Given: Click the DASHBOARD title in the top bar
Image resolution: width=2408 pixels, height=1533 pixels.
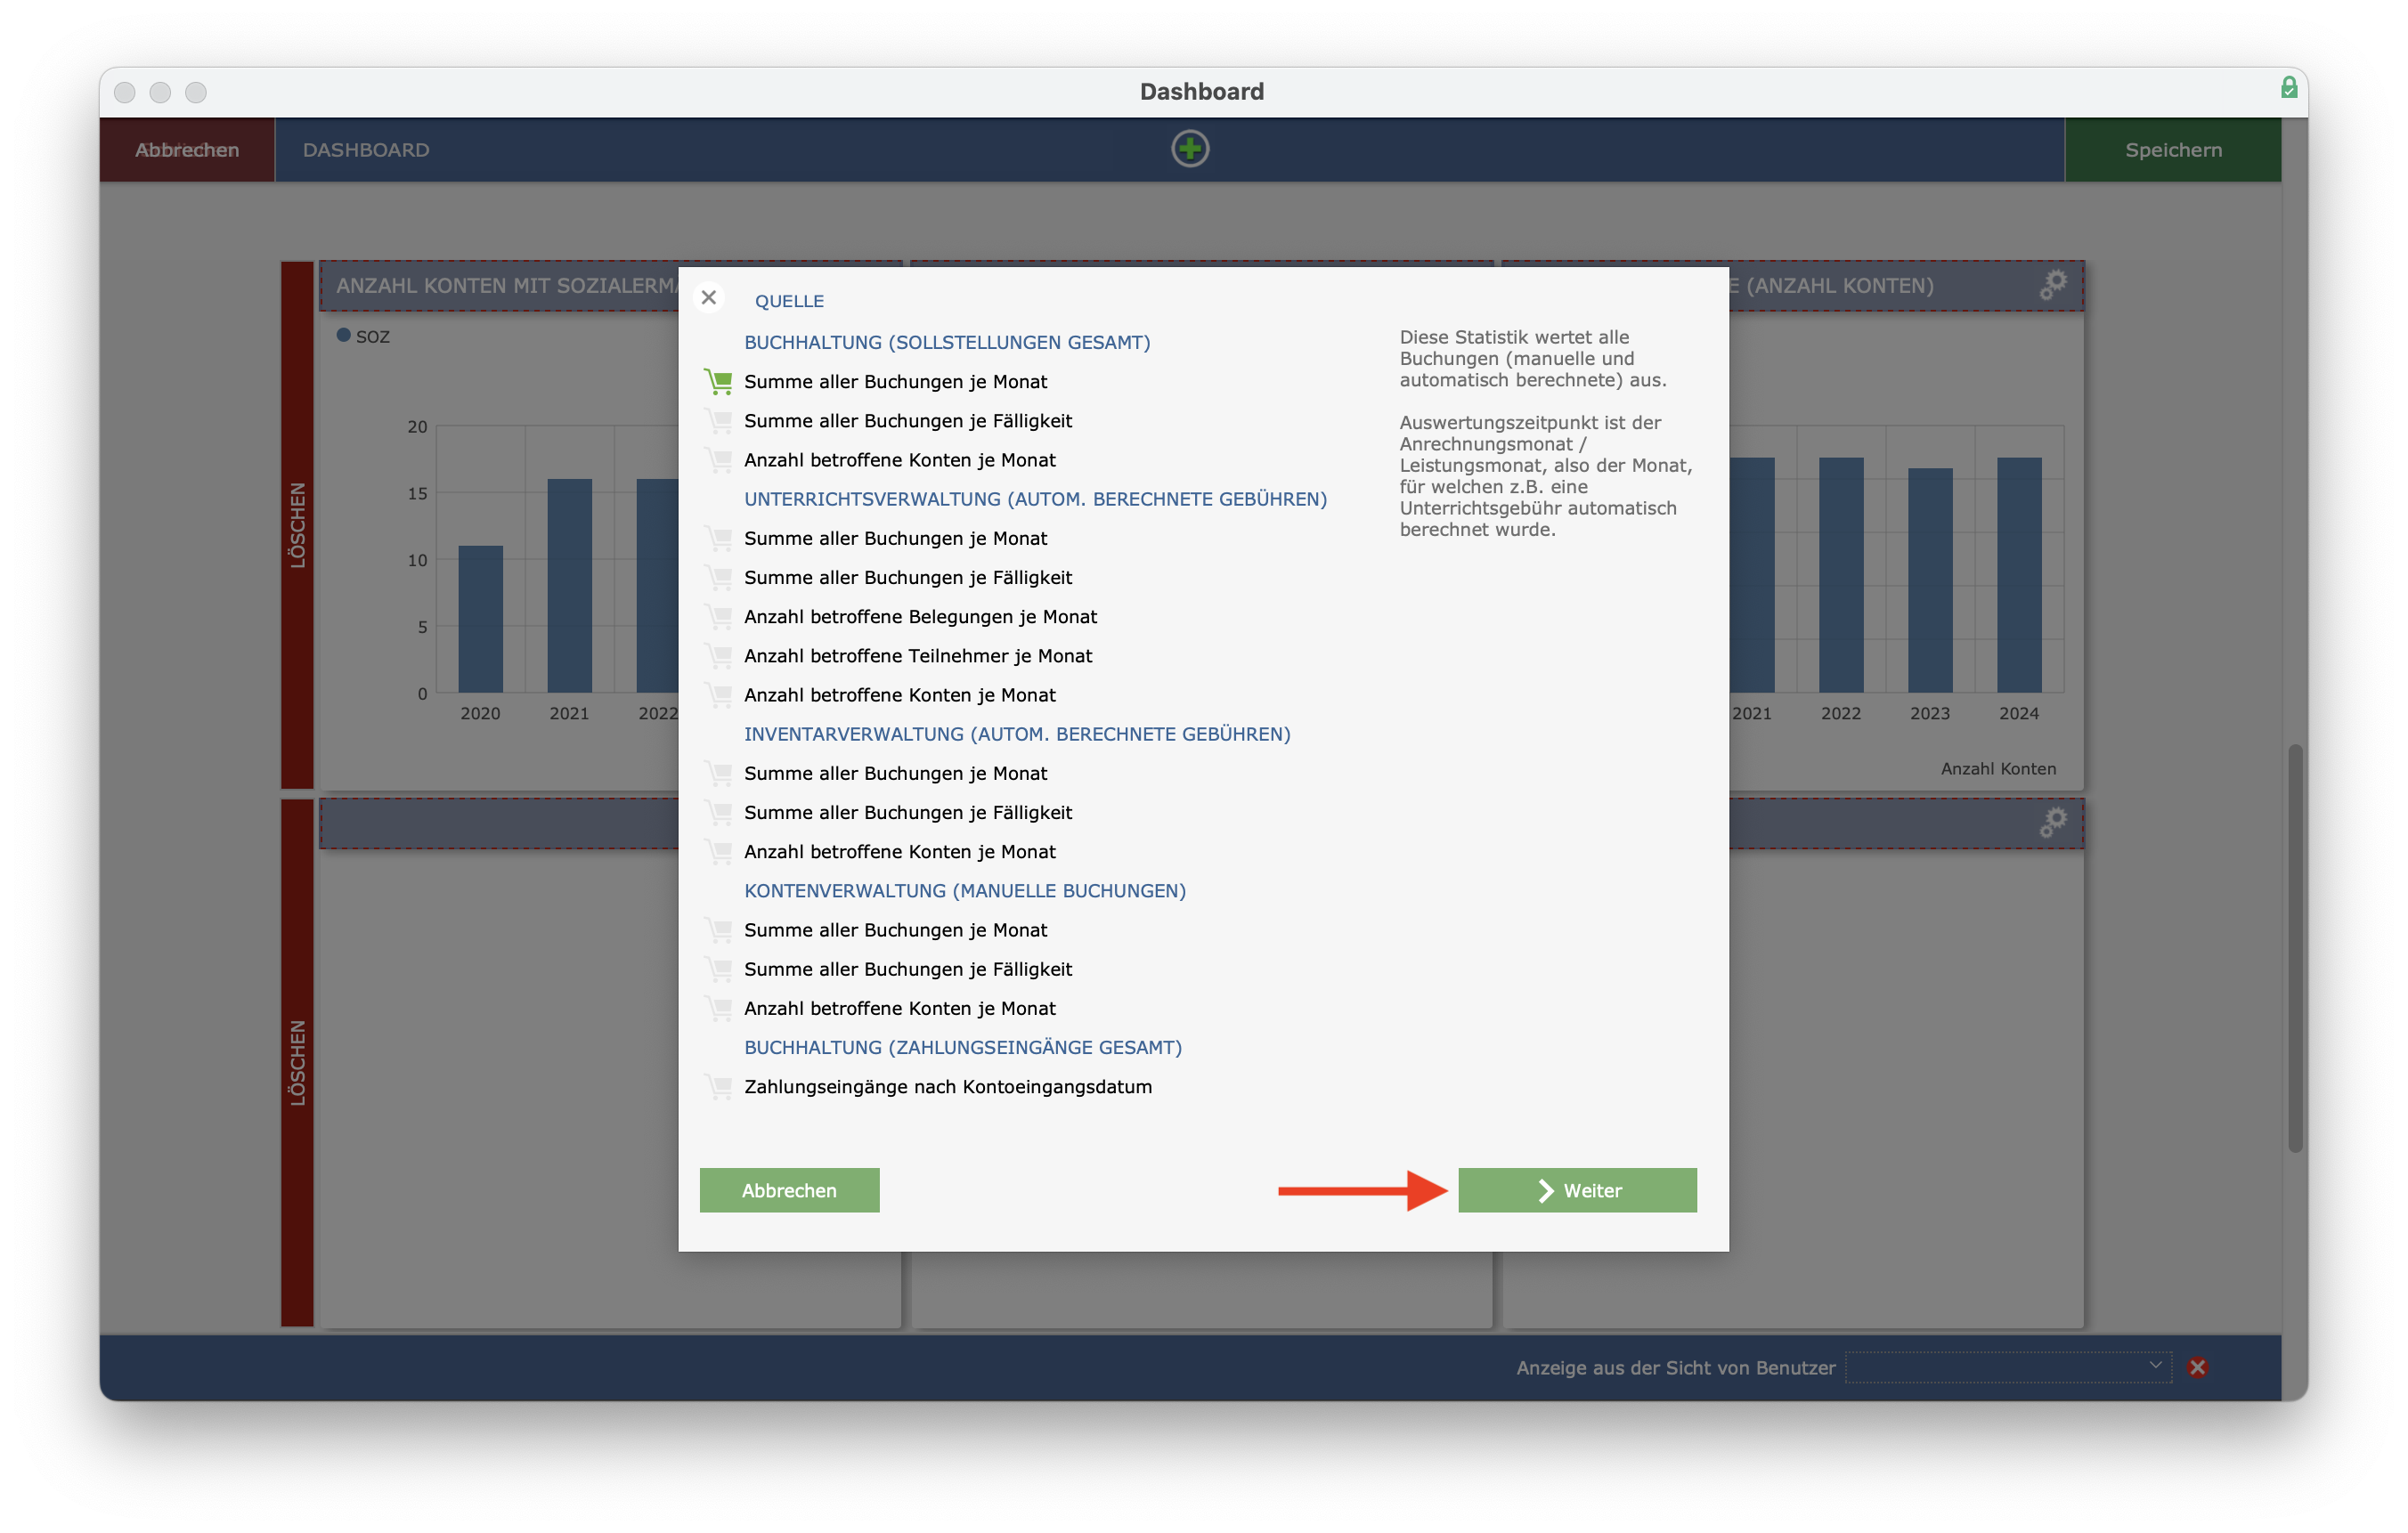Looking at the screenshot, I should coord(366,150).
